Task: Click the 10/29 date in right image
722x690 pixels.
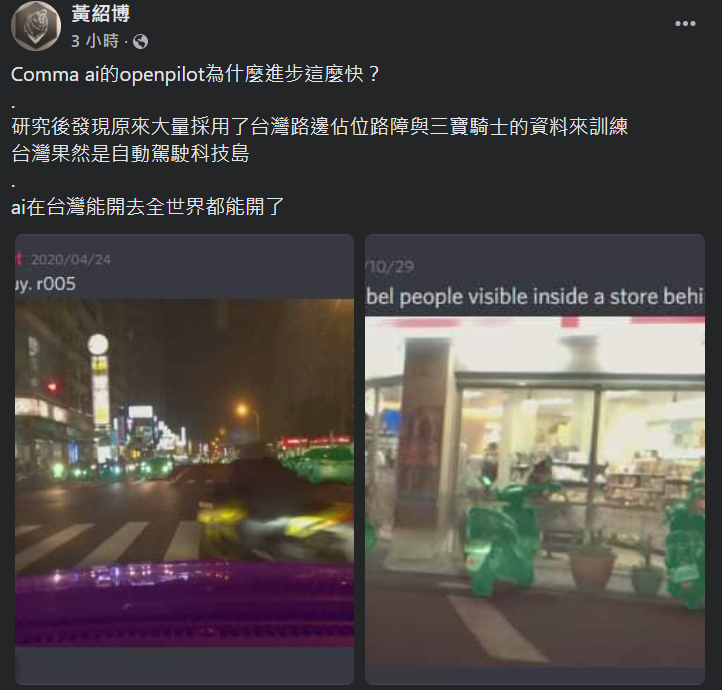Action: coord(390,267)
